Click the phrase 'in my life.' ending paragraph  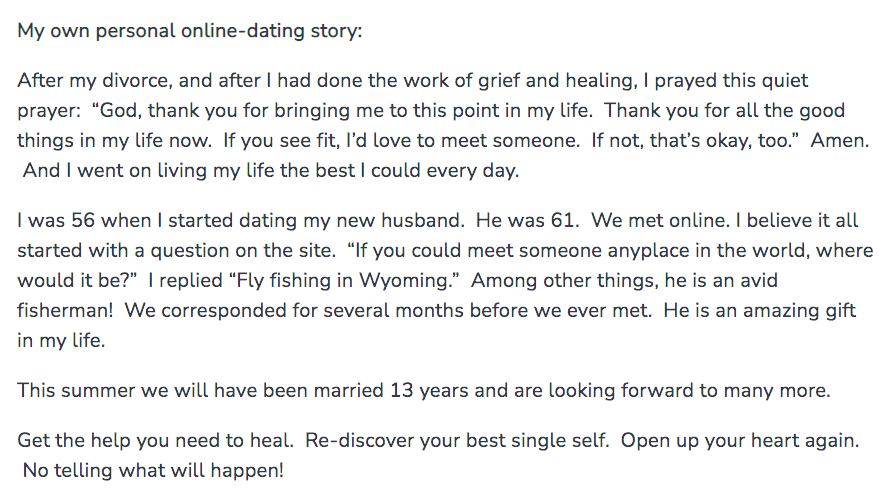pos(61,341)
